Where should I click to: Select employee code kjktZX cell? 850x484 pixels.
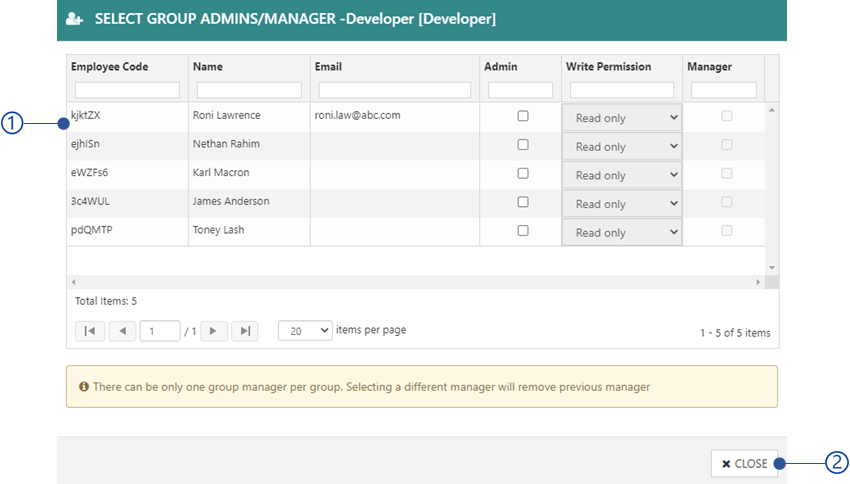[127, 115]
